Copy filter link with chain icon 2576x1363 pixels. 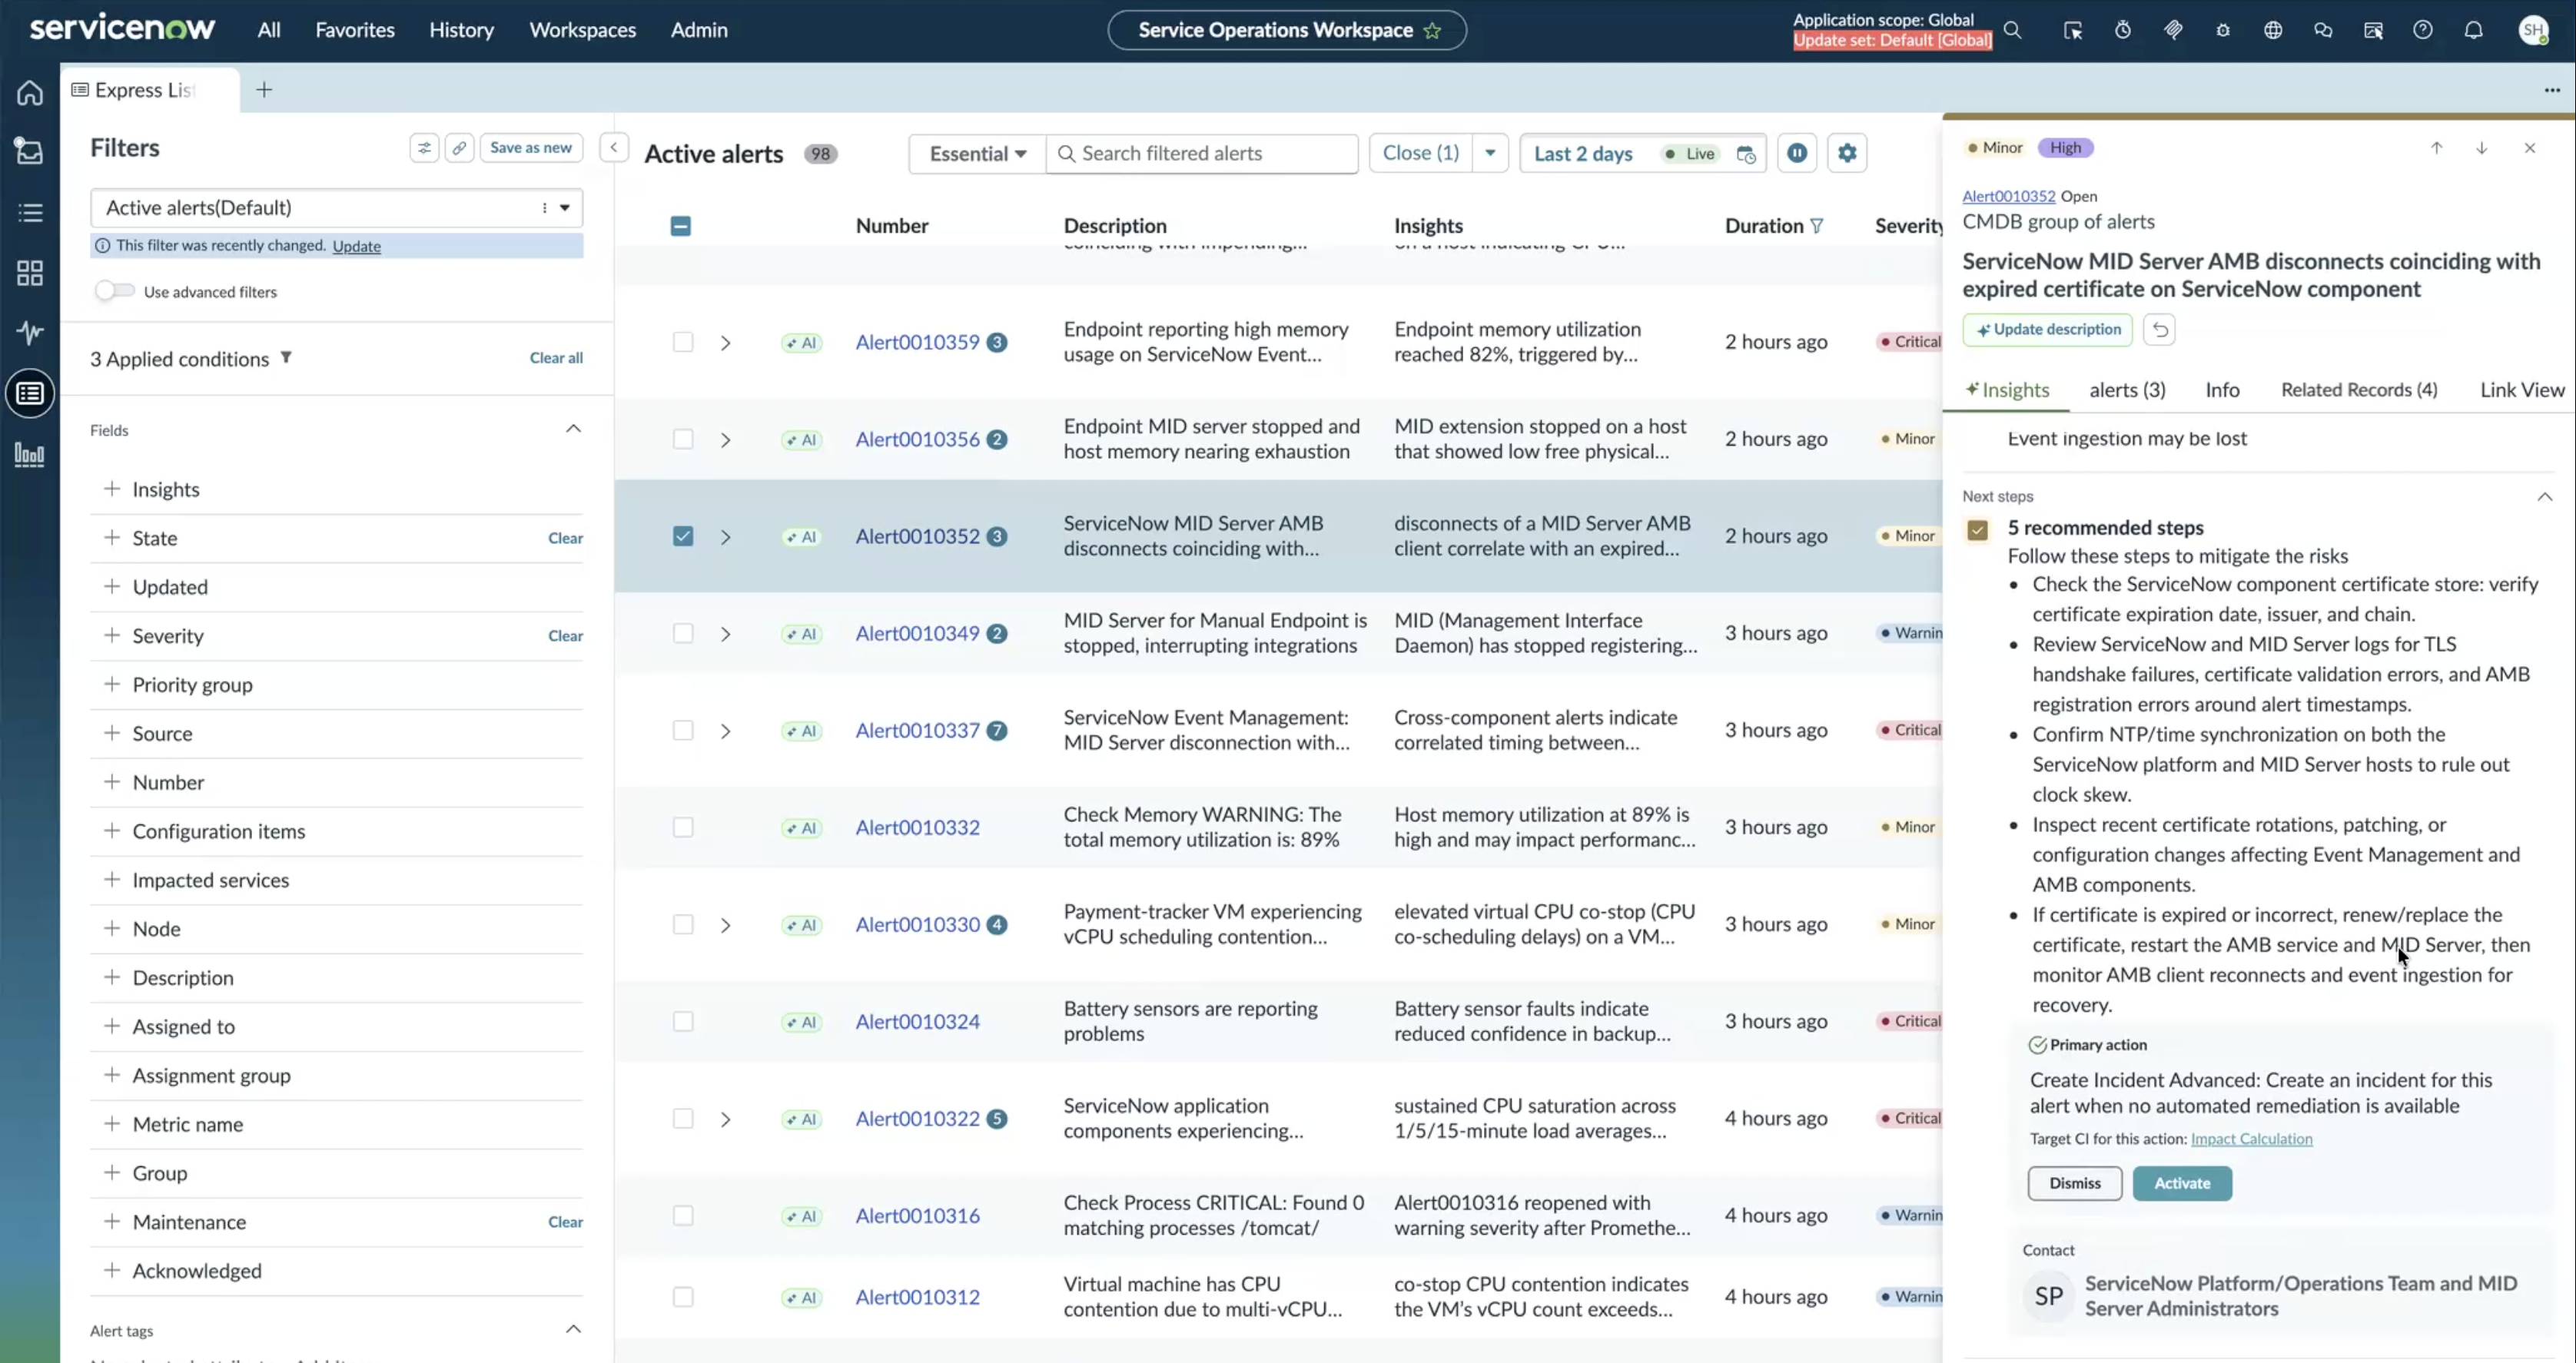click(x=459, y=148)
